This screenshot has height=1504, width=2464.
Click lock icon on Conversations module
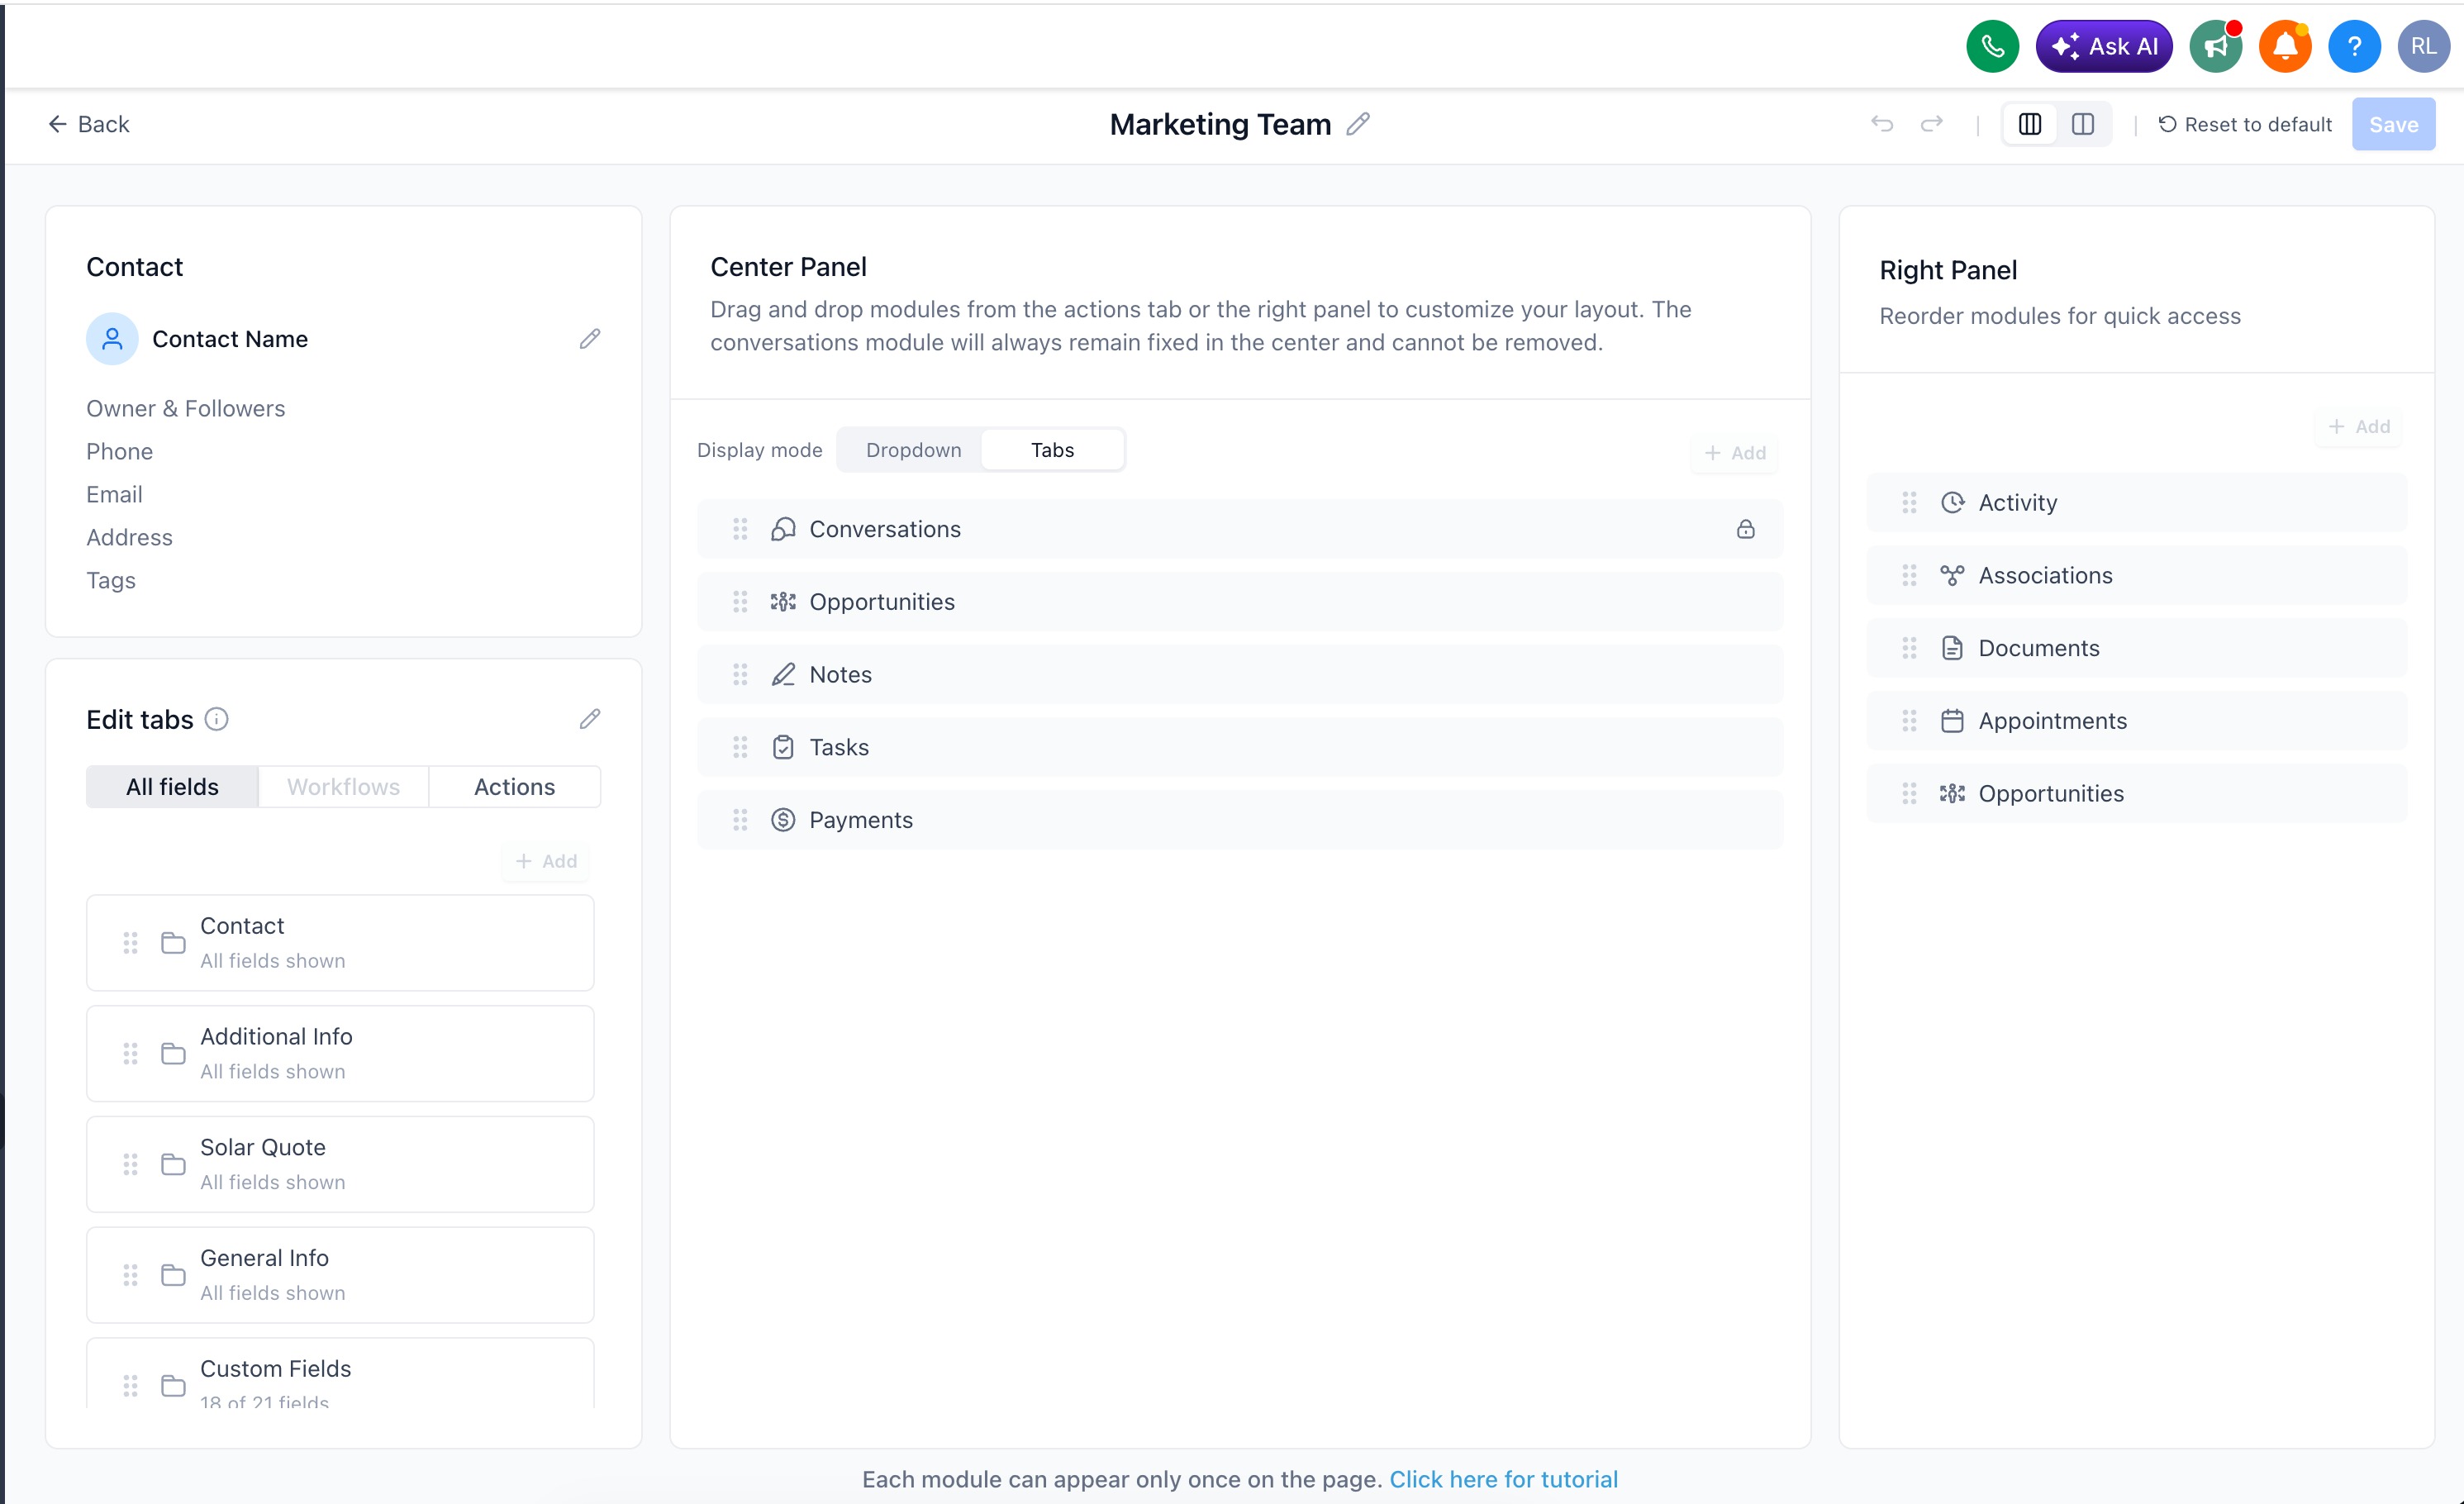click(x=1745, y=529)
